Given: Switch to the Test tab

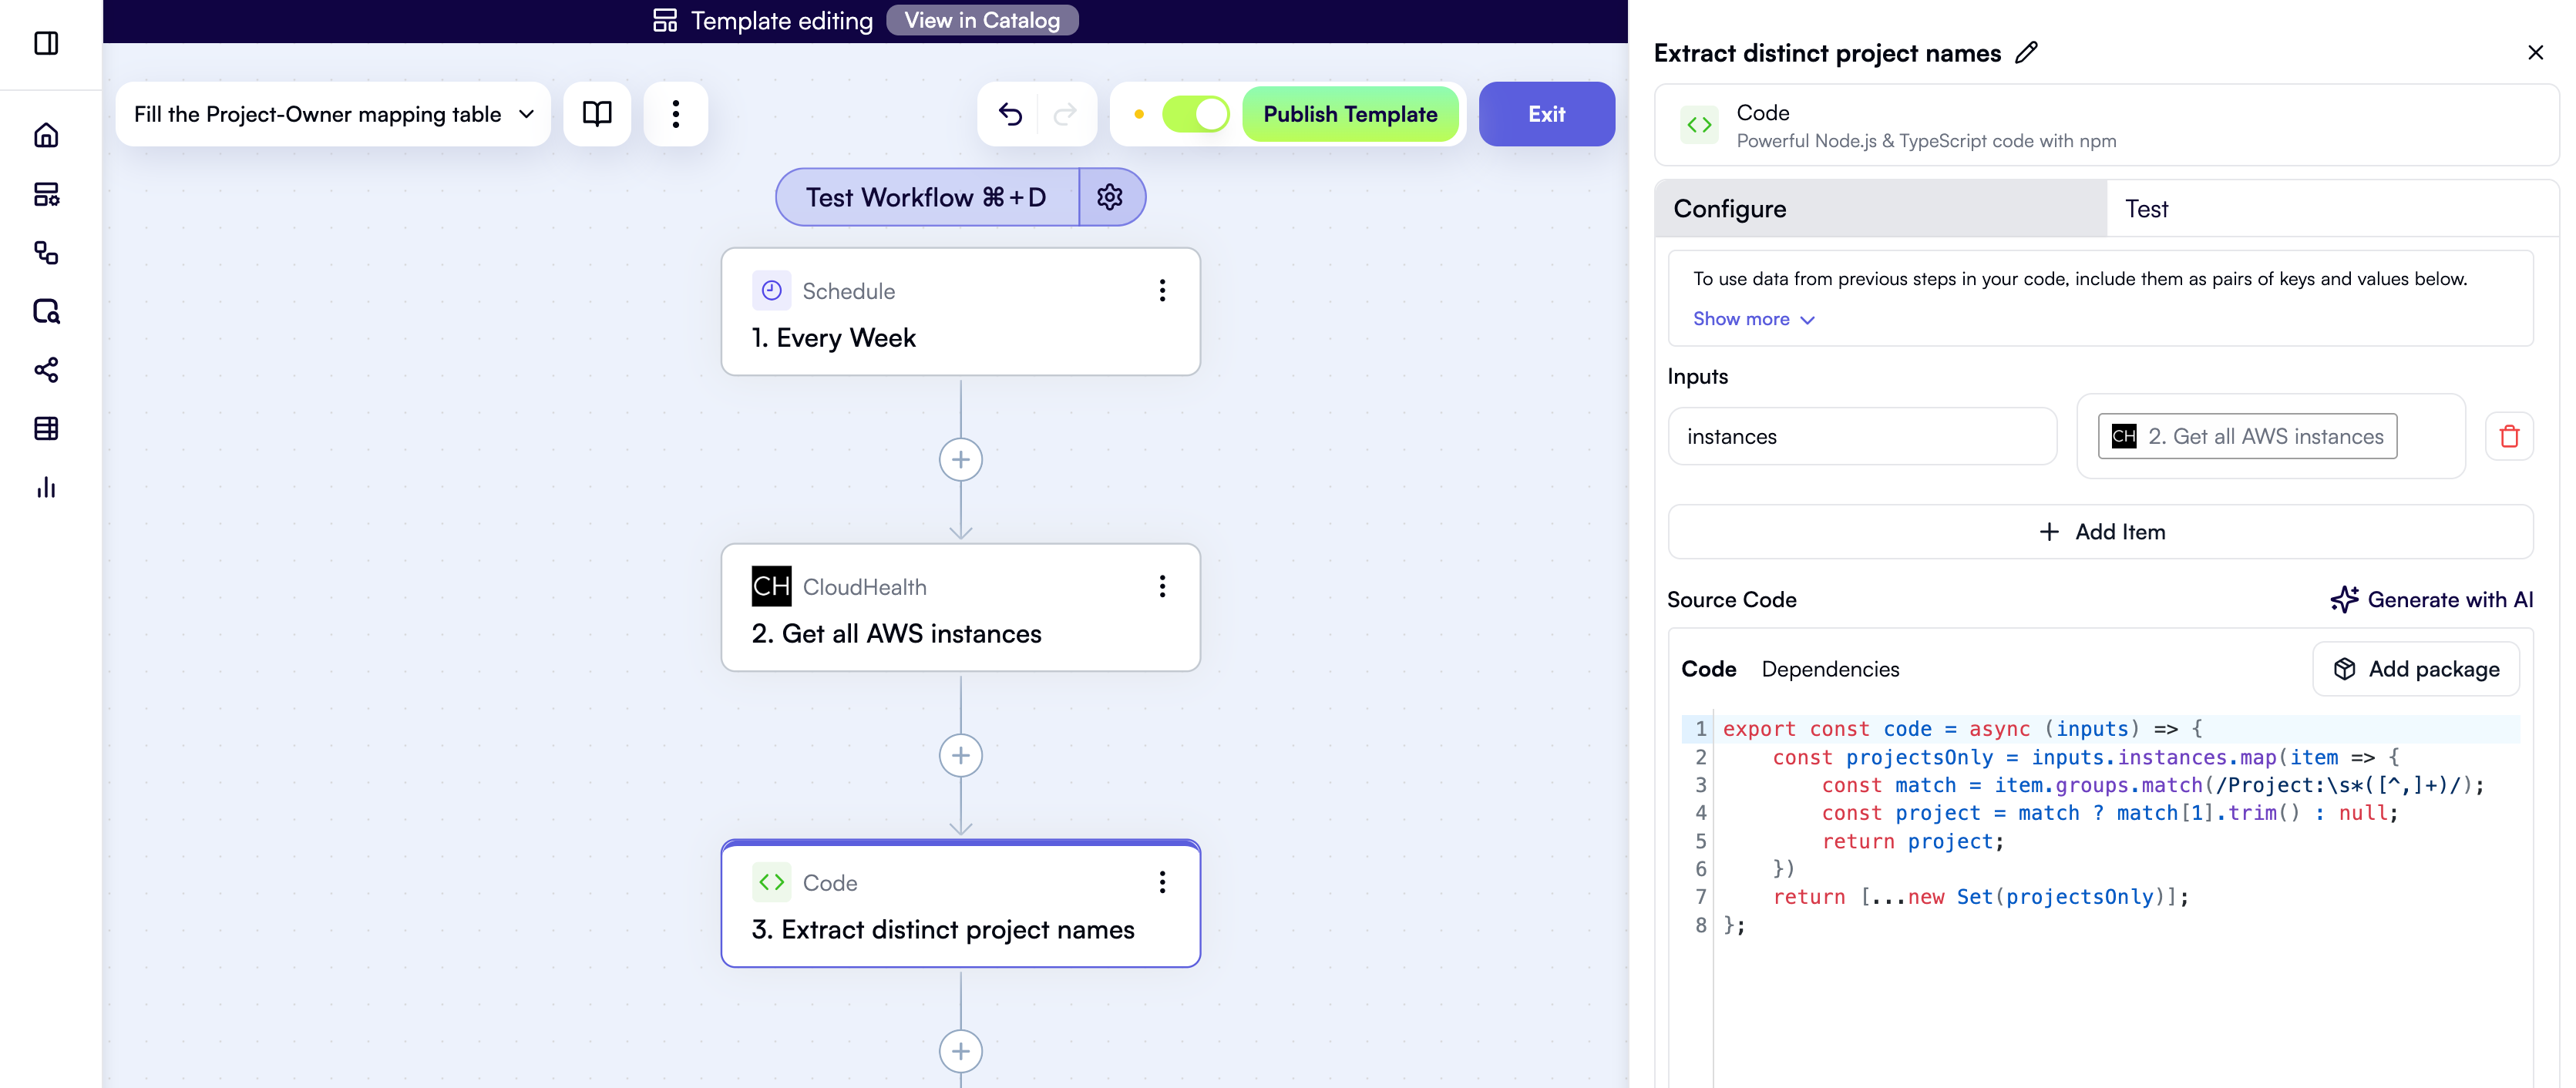Looking at the screenshot, I should click(2146, 209).
